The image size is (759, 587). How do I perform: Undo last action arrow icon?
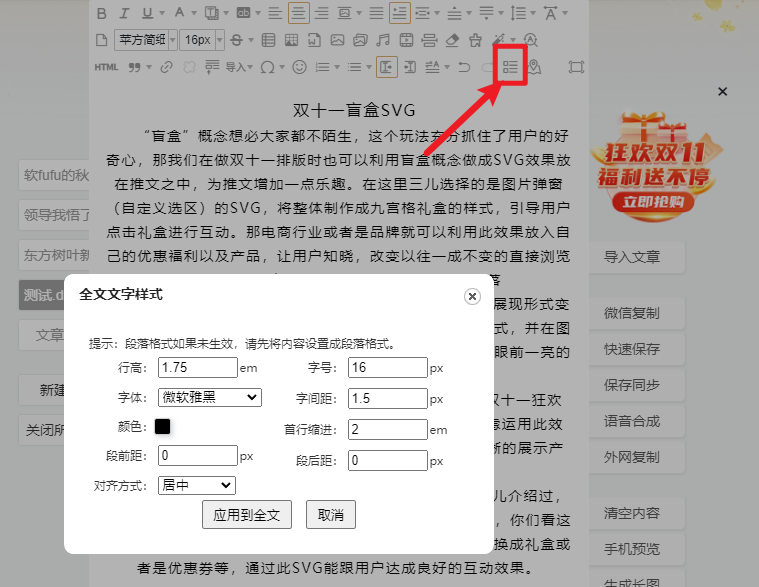(464, 67)
